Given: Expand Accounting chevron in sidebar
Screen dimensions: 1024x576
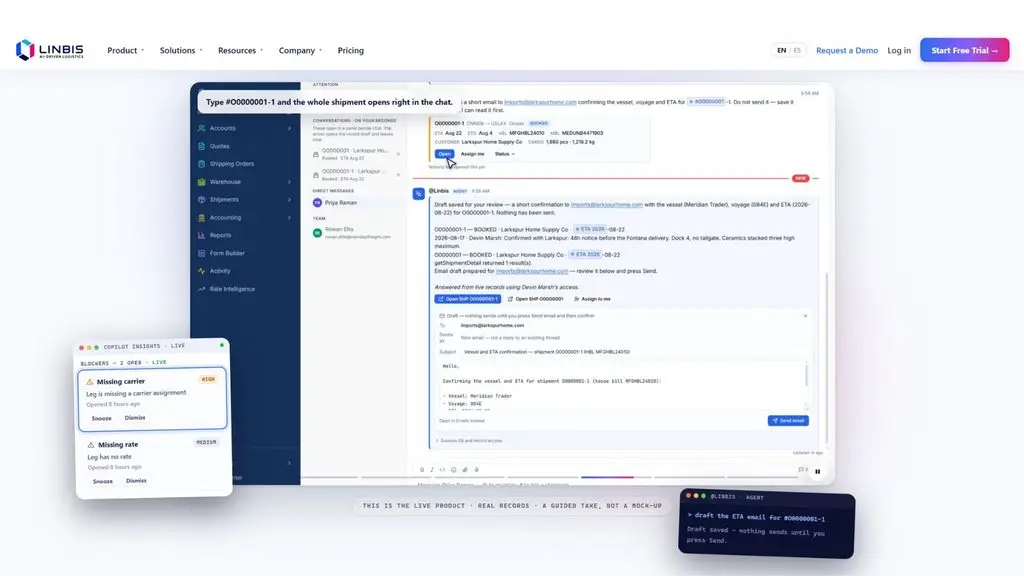Looking at the screenshot, I should 289,217.
